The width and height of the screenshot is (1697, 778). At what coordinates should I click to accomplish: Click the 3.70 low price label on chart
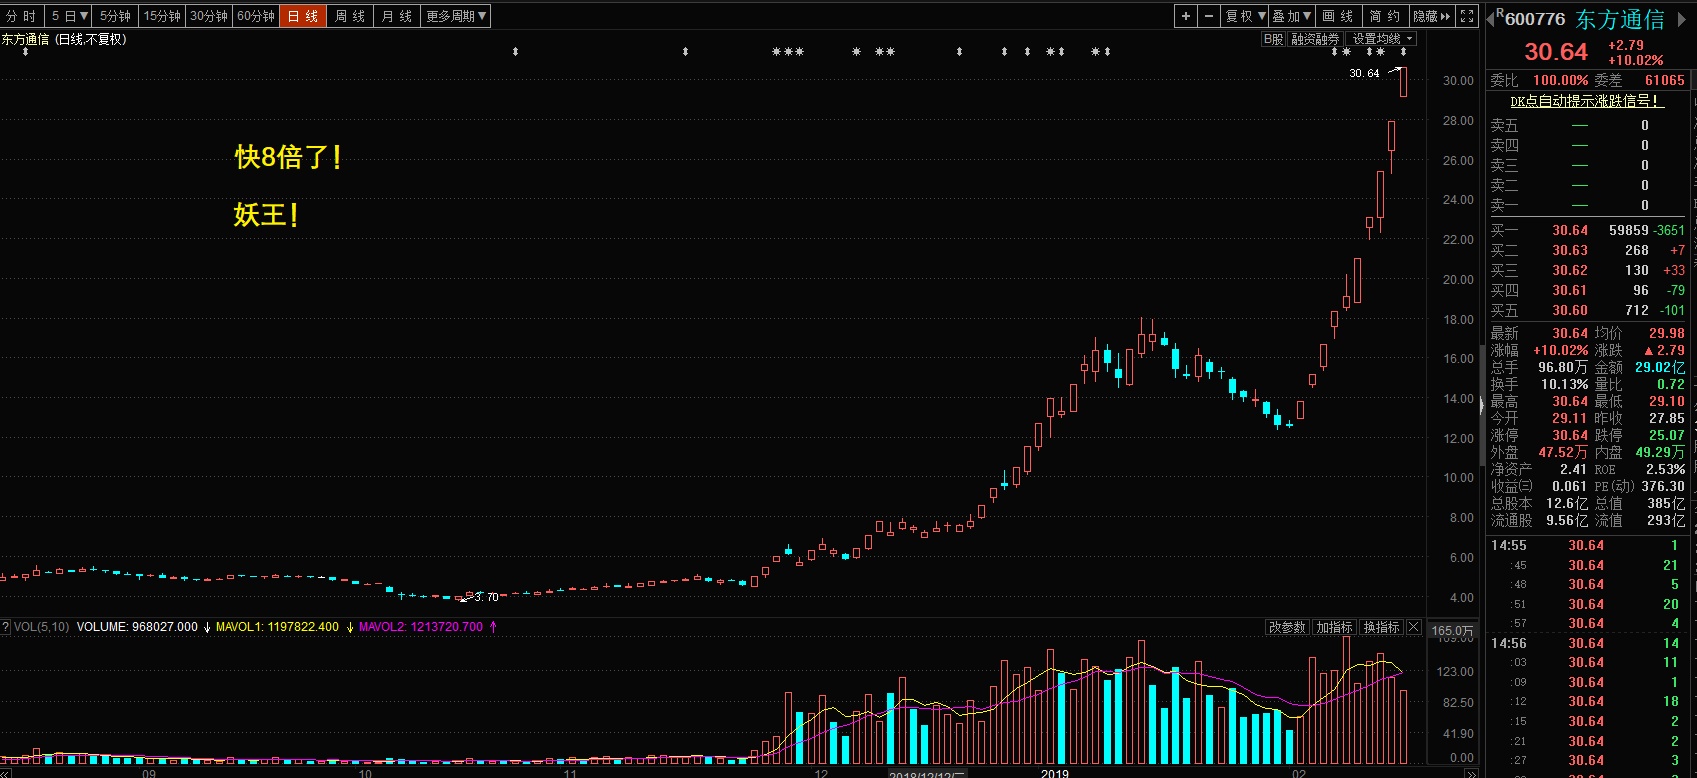486,597
